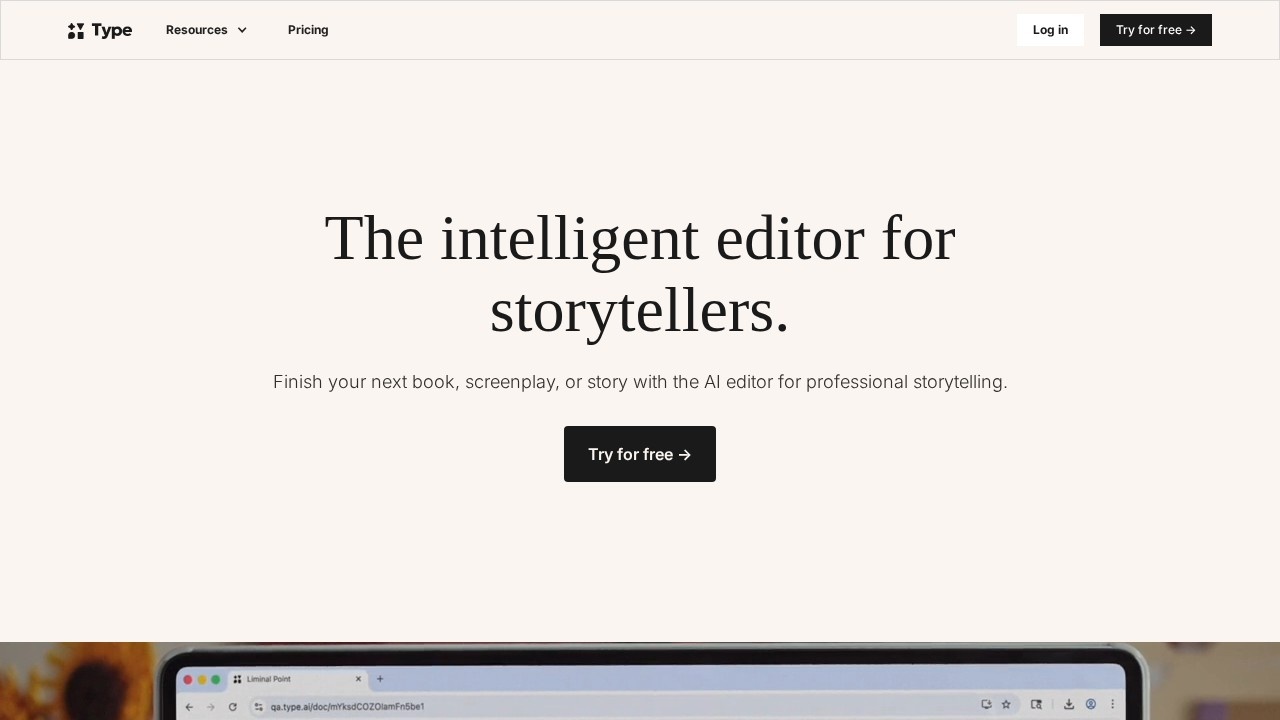
Task: Click the Type logo in header
Action: [x=100, y=30]
